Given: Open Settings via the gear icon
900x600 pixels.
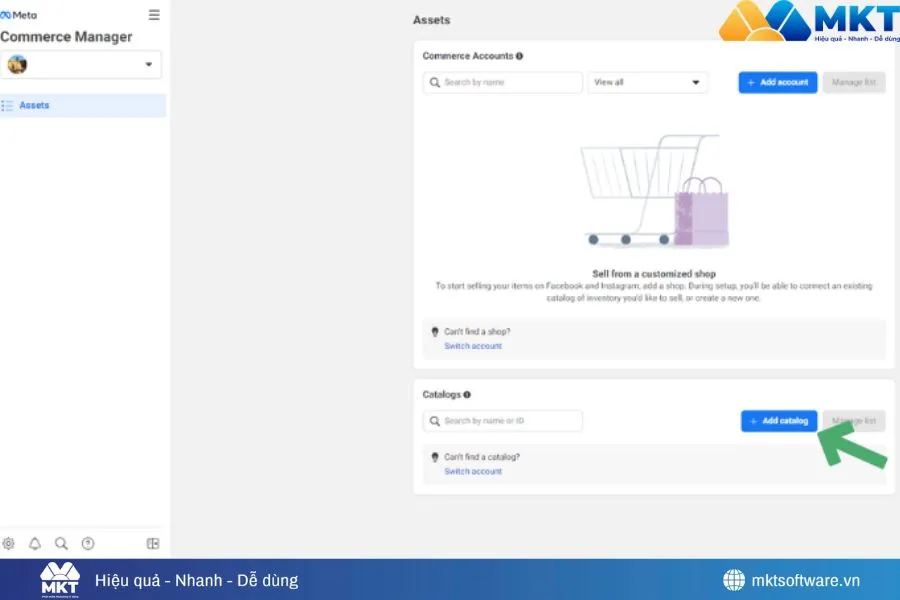Looking at the screenshot, I should coord(9,543).
